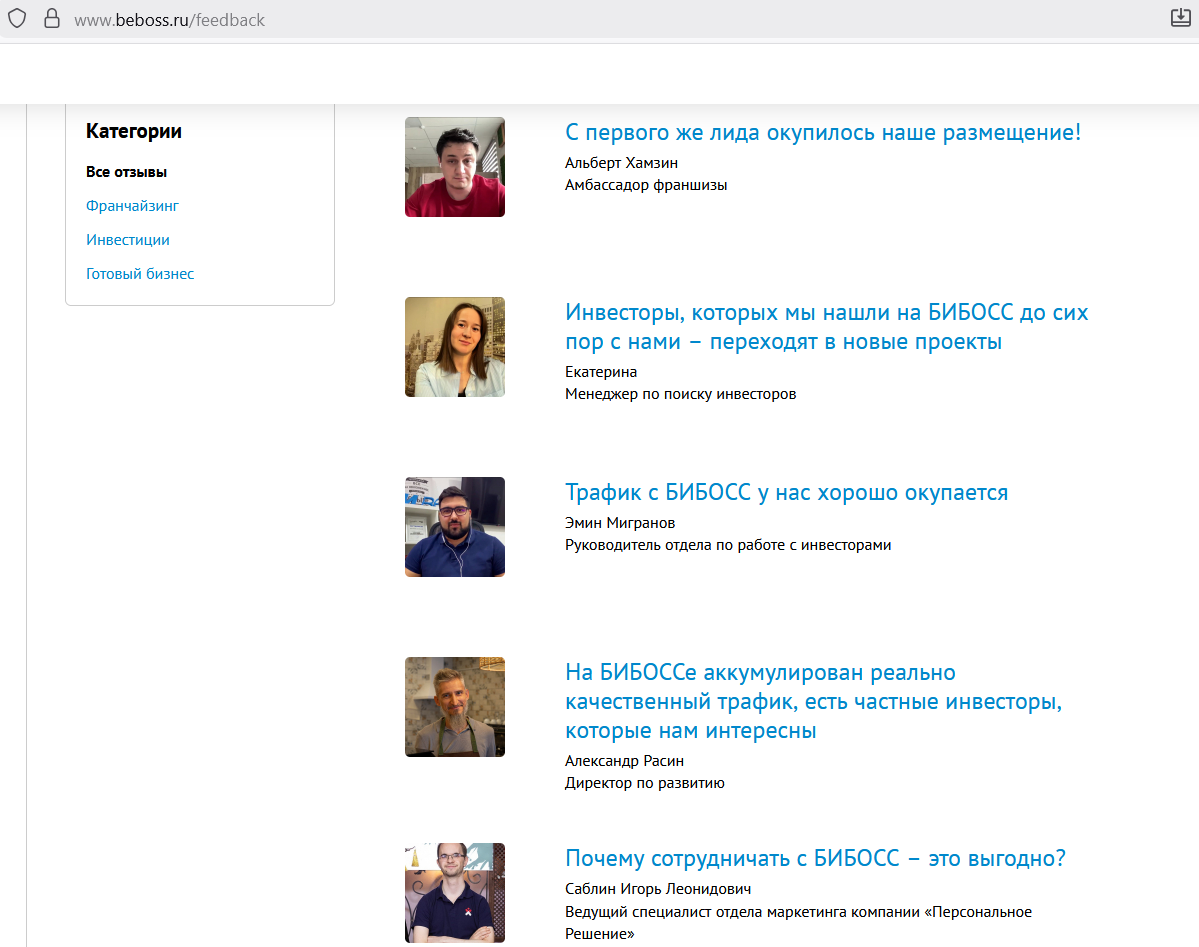Open review 'С первого же лида окупилось наше размещение!'
Image resolution: width=1199 pixels, height=947 pixels.
(822, 132)
